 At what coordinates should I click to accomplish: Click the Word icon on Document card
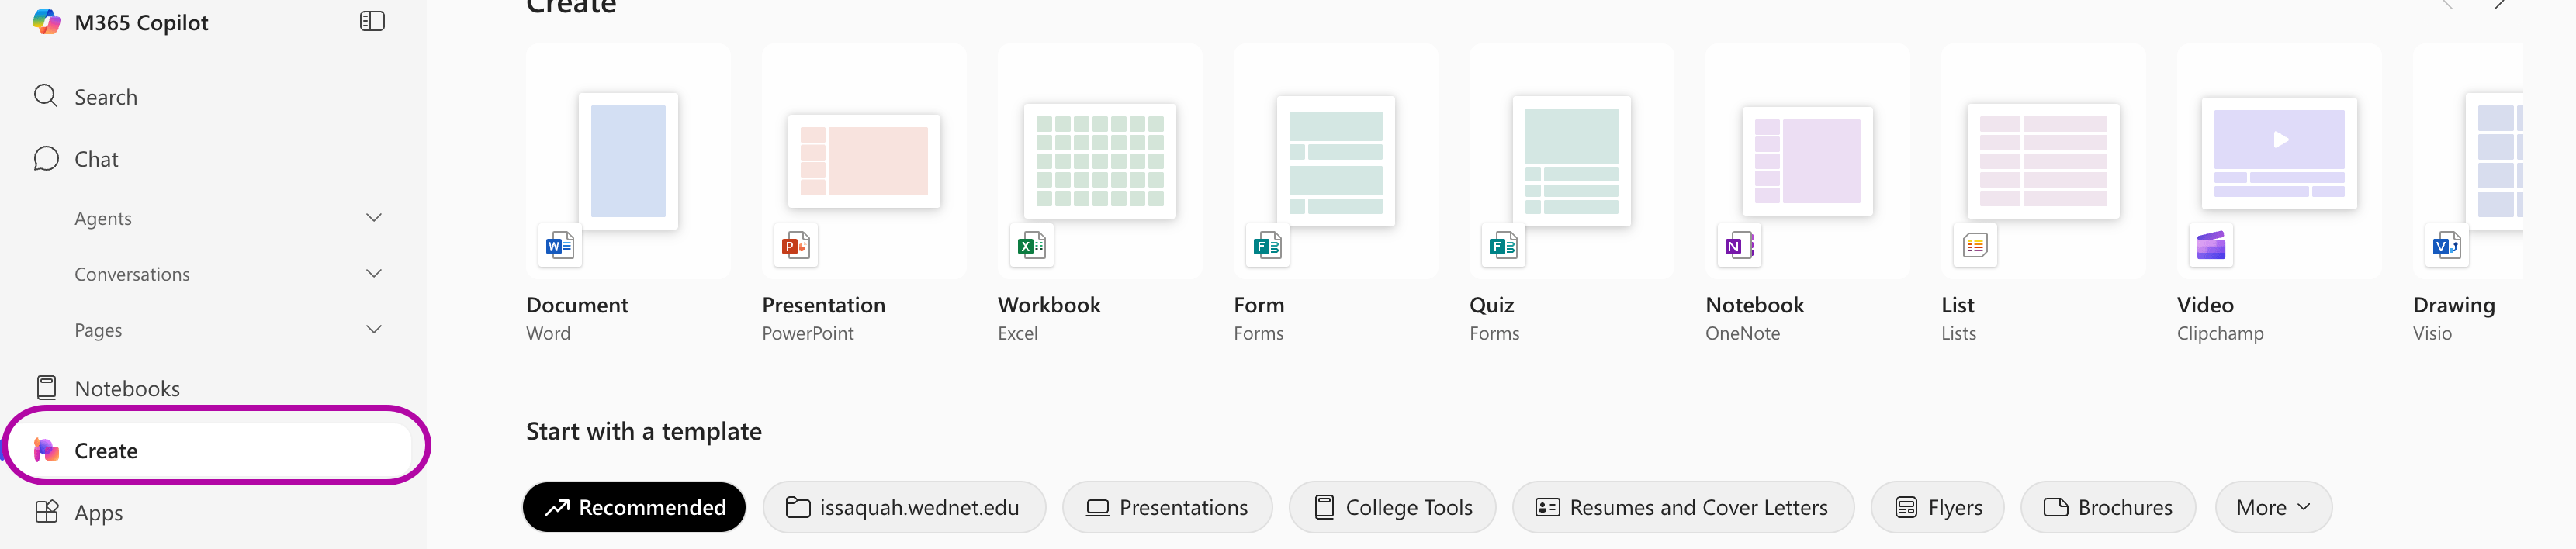(559, 245)
